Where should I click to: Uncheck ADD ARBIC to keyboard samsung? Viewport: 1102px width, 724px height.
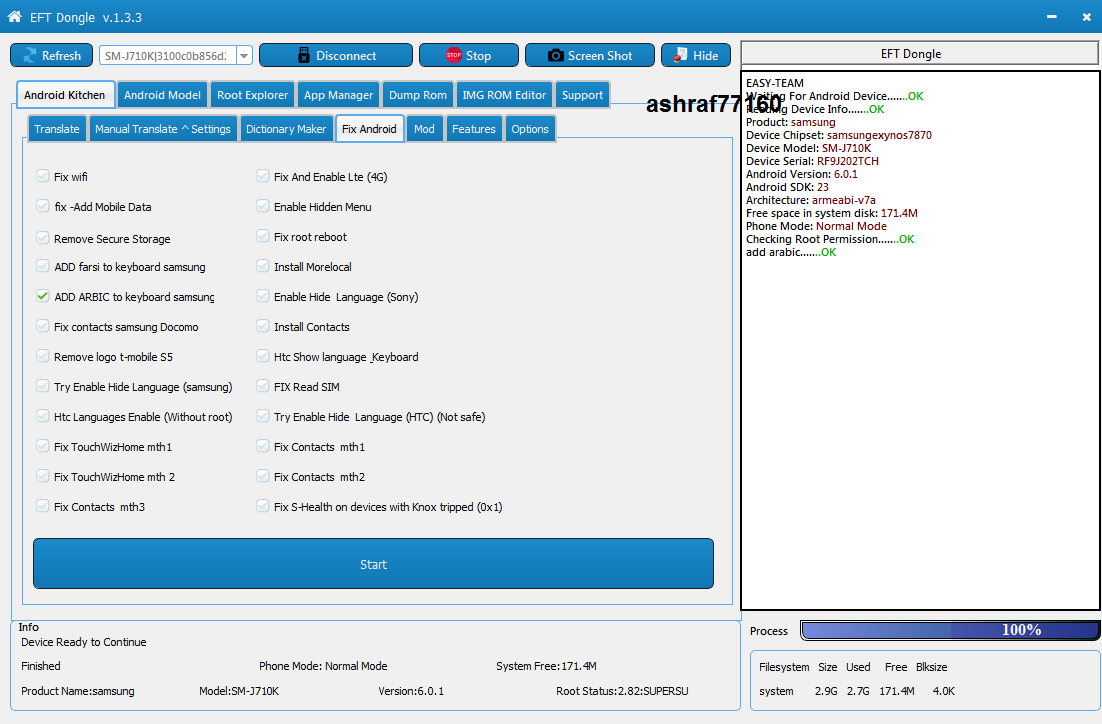point(43,296)
